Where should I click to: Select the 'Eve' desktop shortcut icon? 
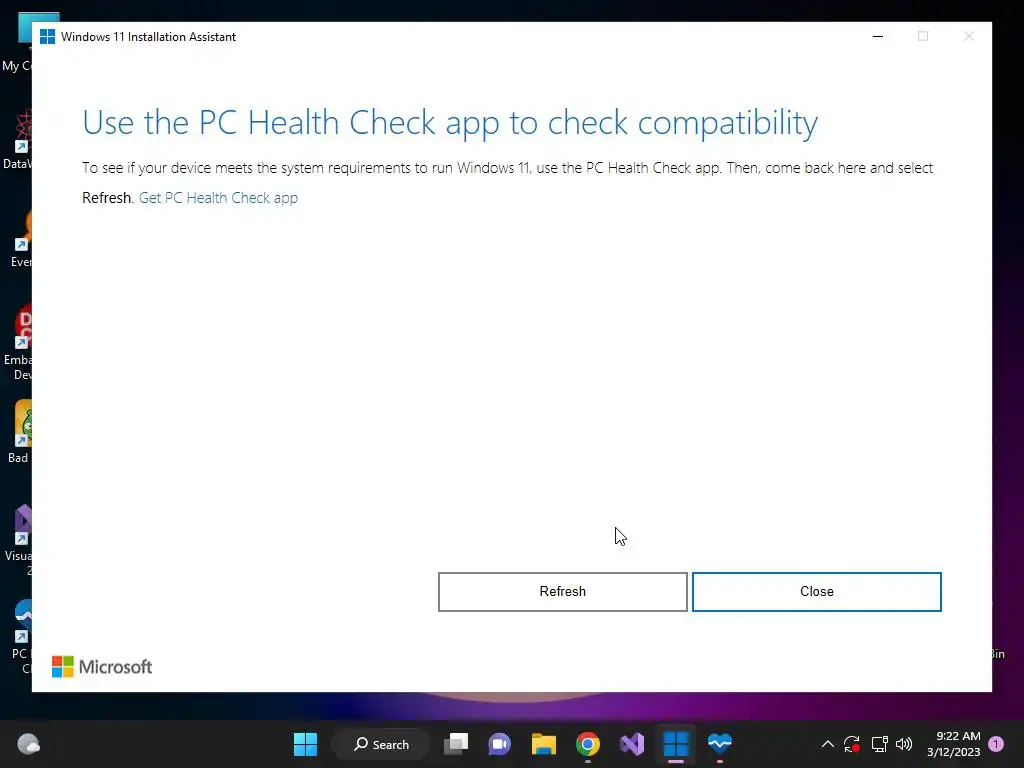point(21,239)
